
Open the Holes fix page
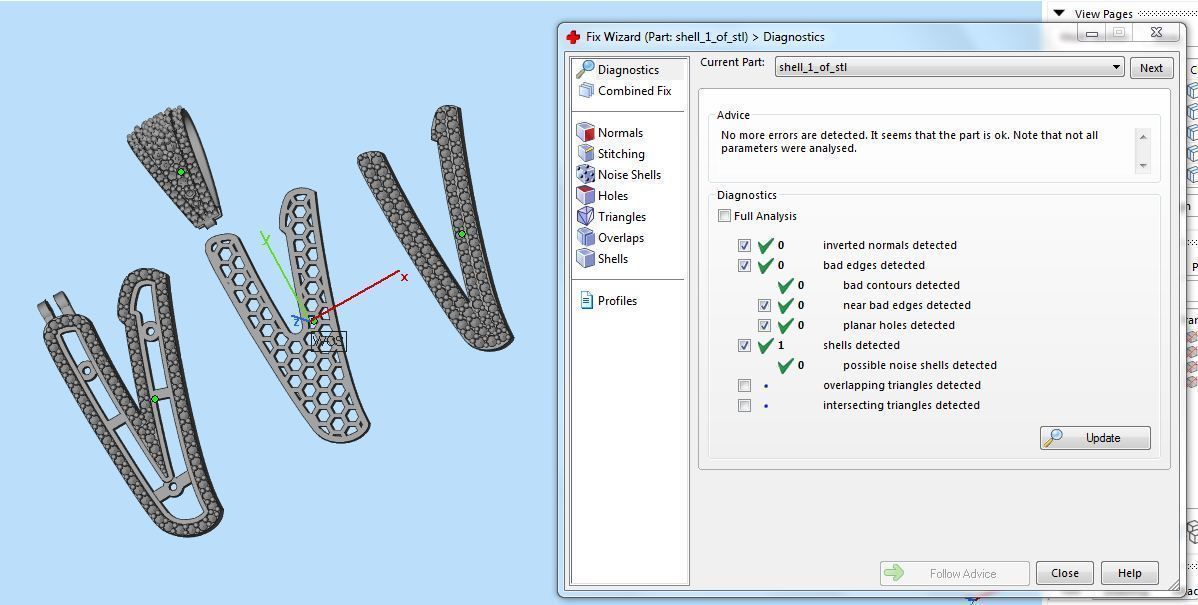point(613,196)
